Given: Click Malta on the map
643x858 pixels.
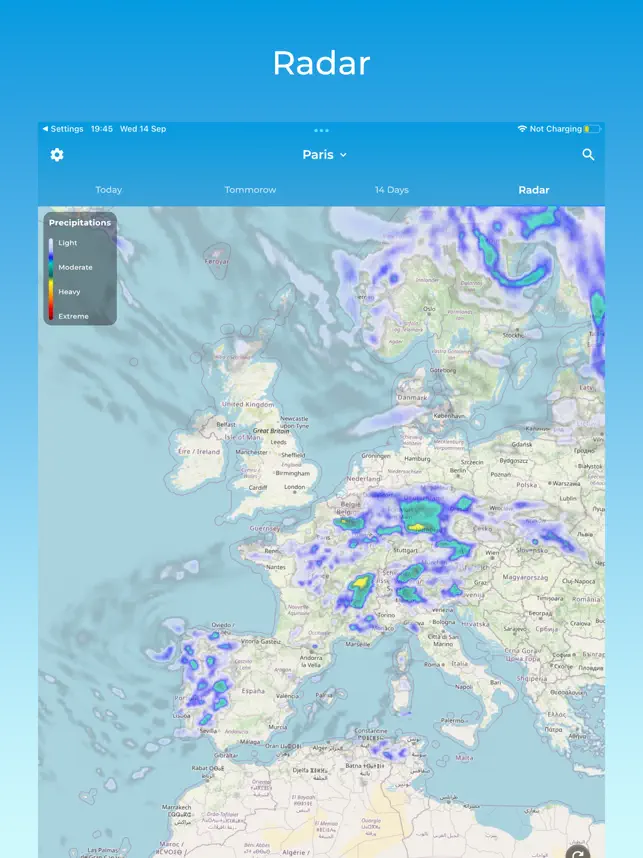Looking at the screenshot, I should pos(464,758).
